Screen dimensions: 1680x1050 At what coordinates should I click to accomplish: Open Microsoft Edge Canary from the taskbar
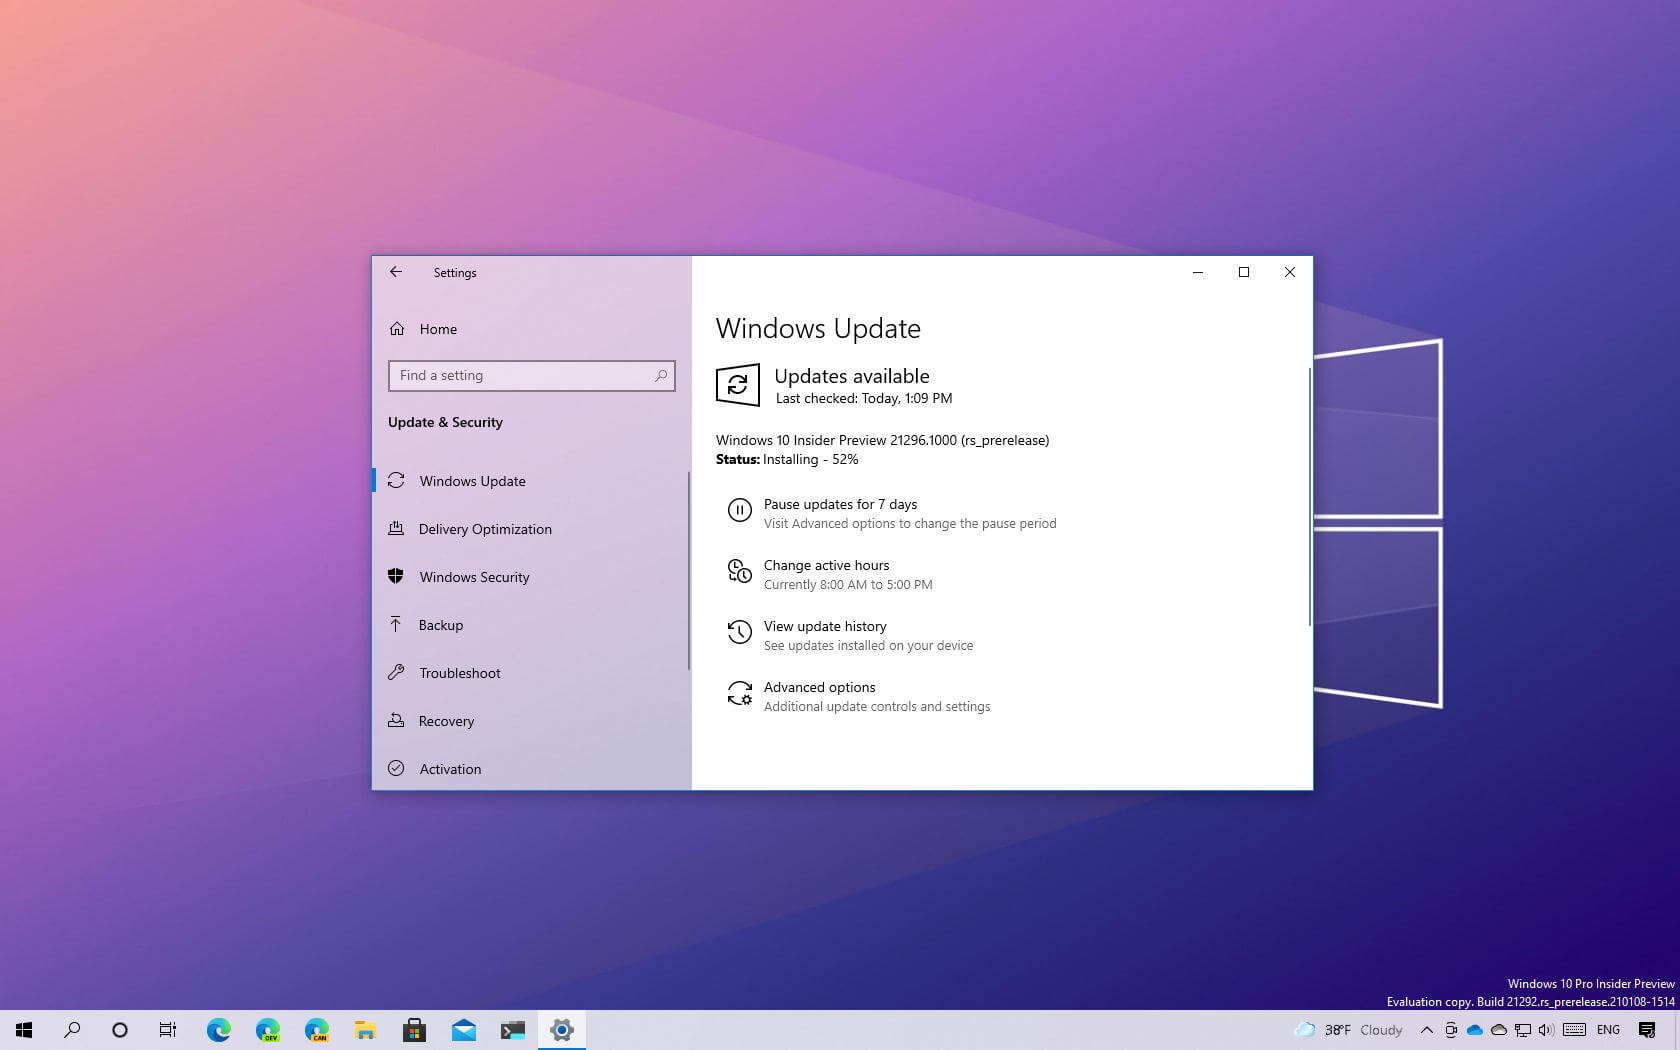point(317,1029)
